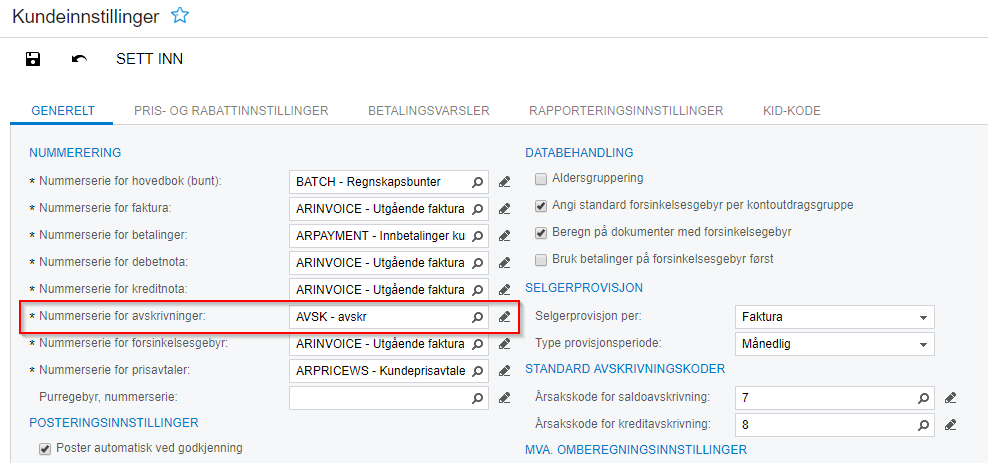The image size is (988, 463).
Task: Toggle Poster automatisk ved godkjenning checkbox
Action: 45,449
